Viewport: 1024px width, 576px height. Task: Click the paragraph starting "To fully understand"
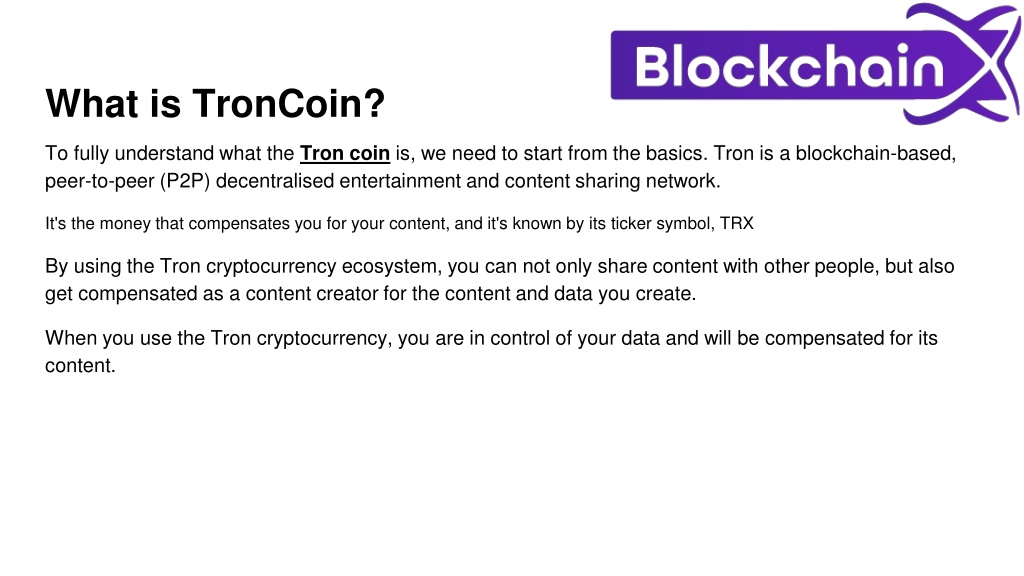(x=500, y=167)
